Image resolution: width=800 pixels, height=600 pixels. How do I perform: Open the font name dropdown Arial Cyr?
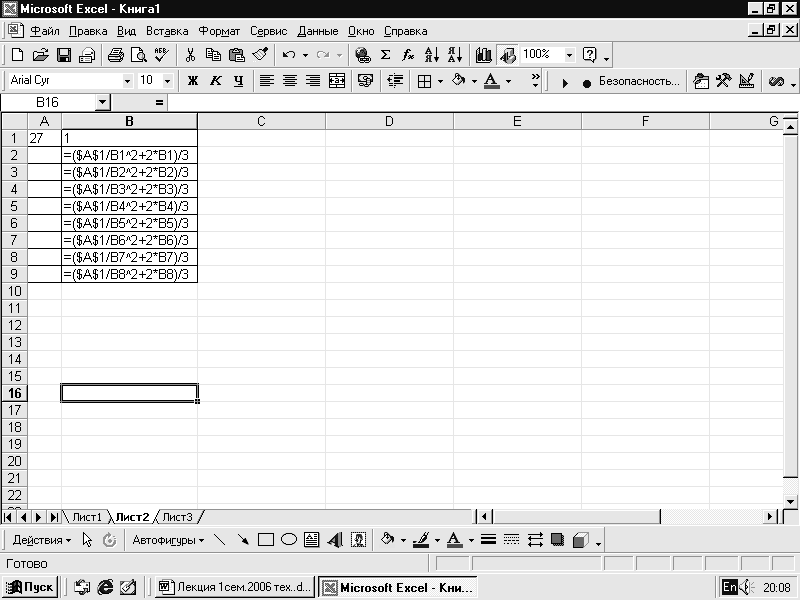(127, 81)
